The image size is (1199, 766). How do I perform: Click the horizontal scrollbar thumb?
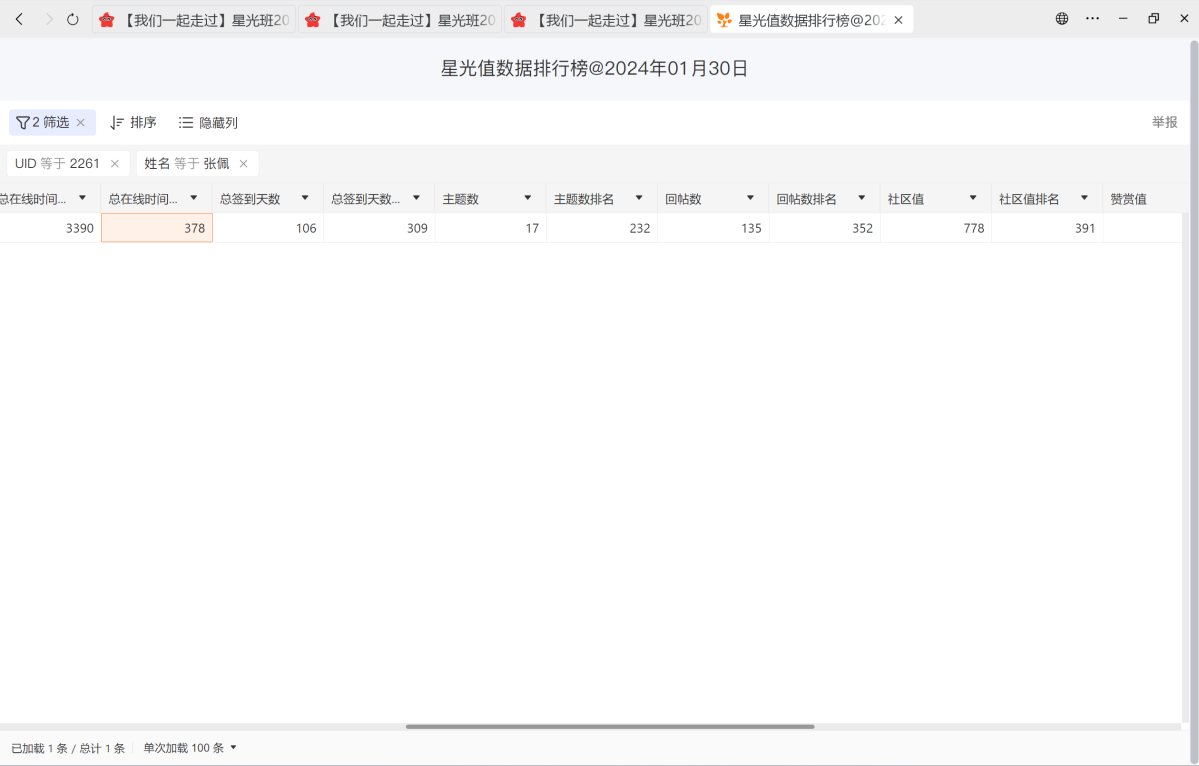[610, 727]
